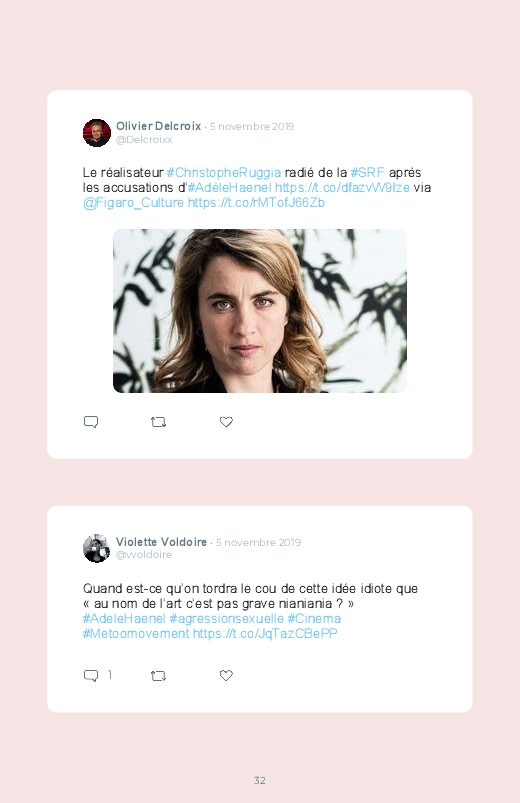This screenshot has width=520, height=803.
Task: Open the #Cinema hashtag
Action: [x=314, y=619]
